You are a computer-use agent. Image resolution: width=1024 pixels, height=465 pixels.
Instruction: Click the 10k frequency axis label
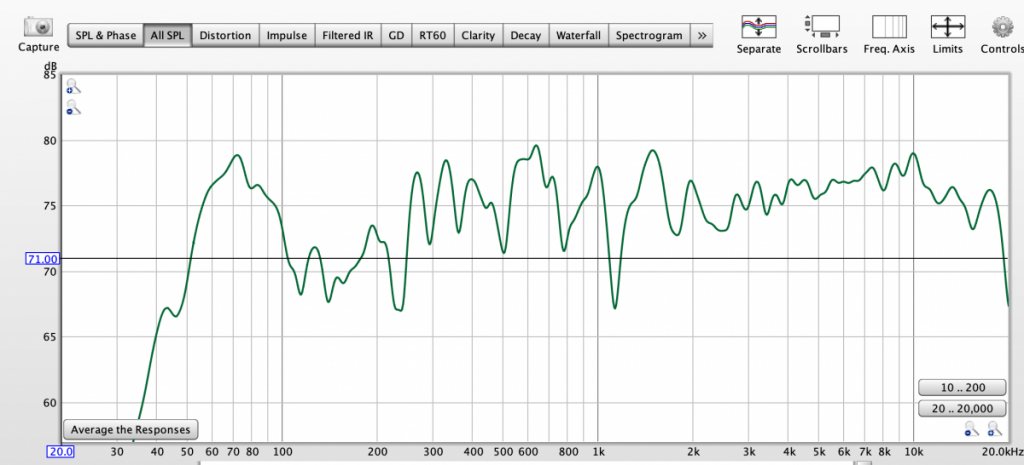tap(913, 451)
